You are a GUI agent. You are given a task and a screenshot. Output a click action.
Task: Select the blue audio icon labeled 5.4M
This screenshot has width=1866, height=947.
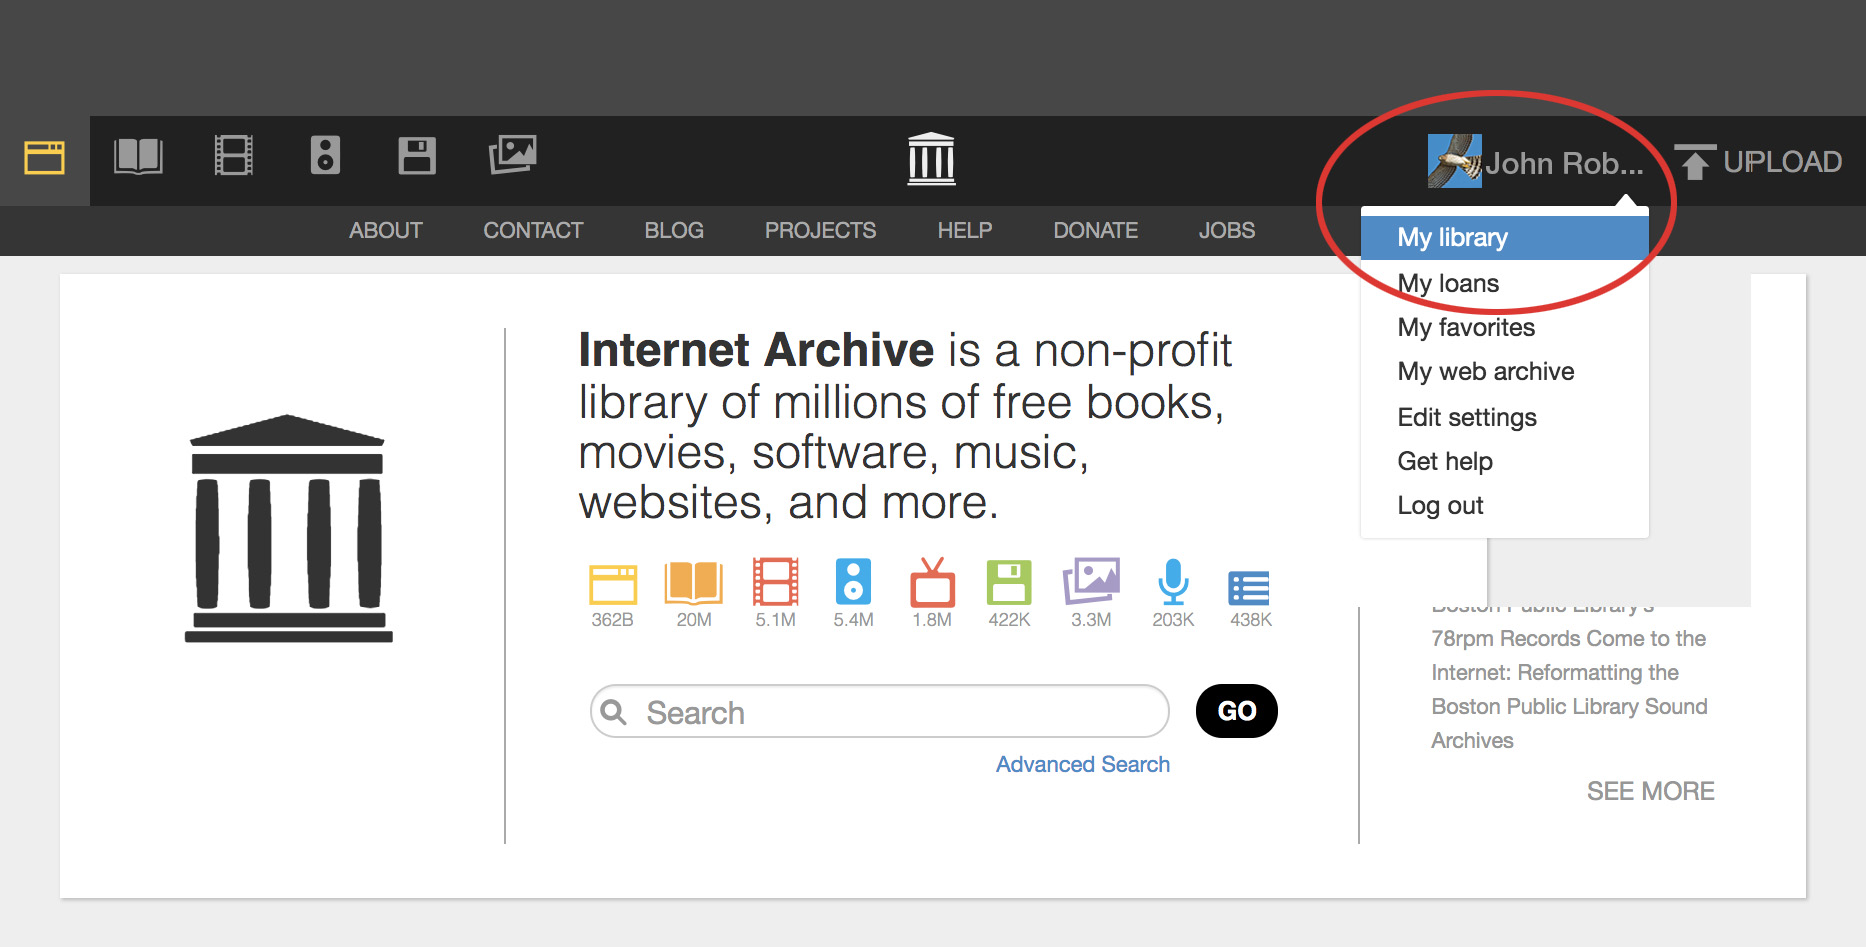(x=853, y=582)
